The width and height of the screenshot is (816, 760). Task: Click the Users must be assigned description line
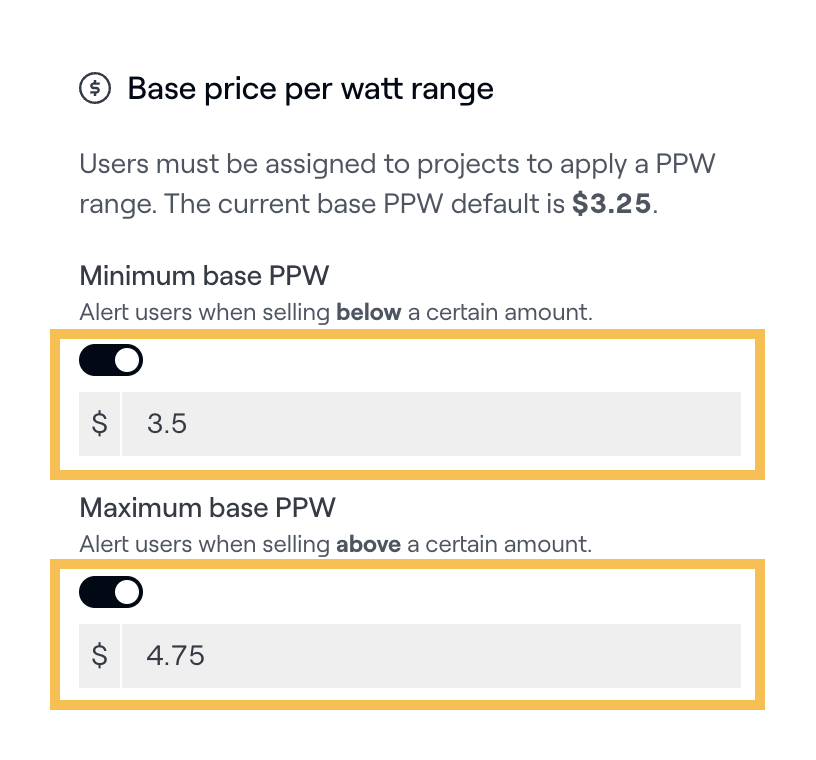tap(397, 164)
